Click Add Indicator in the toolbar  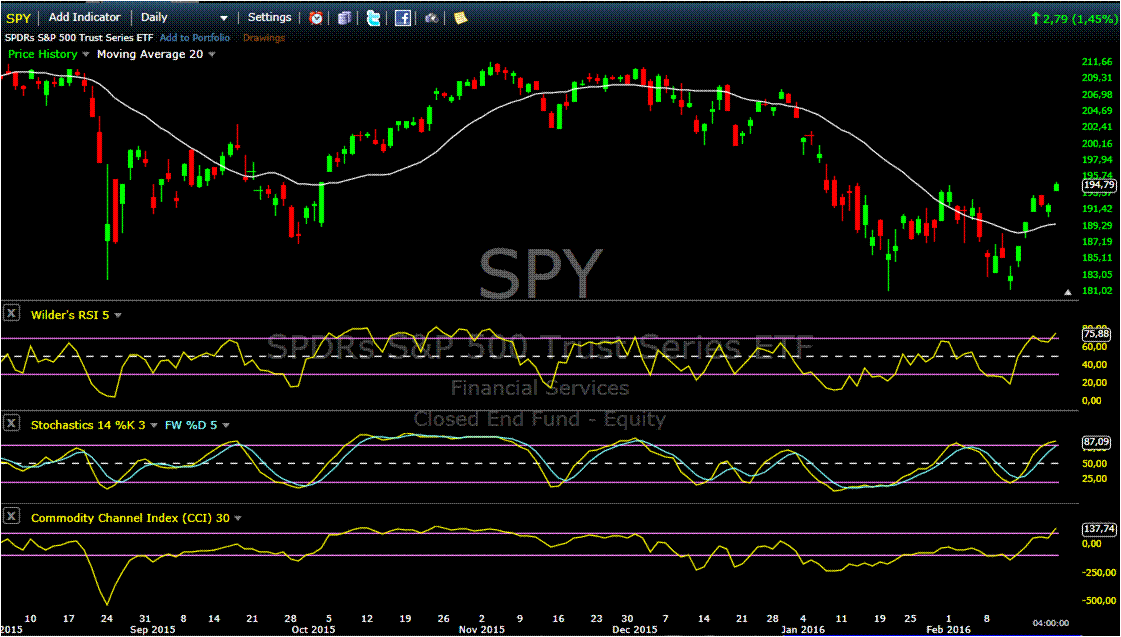(84, 17)
